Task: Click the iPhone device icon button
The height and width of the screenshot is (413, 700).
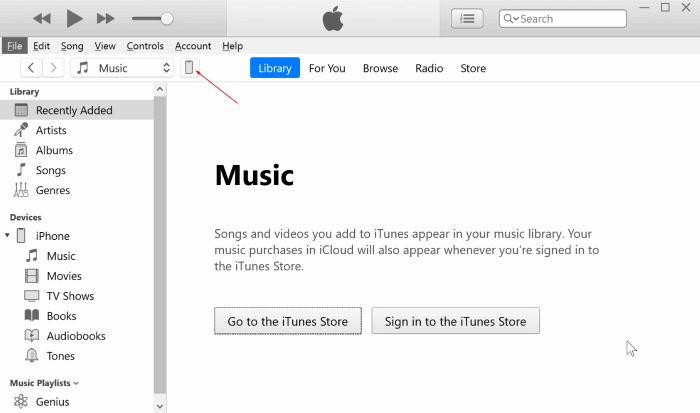Action: point(190,68)
